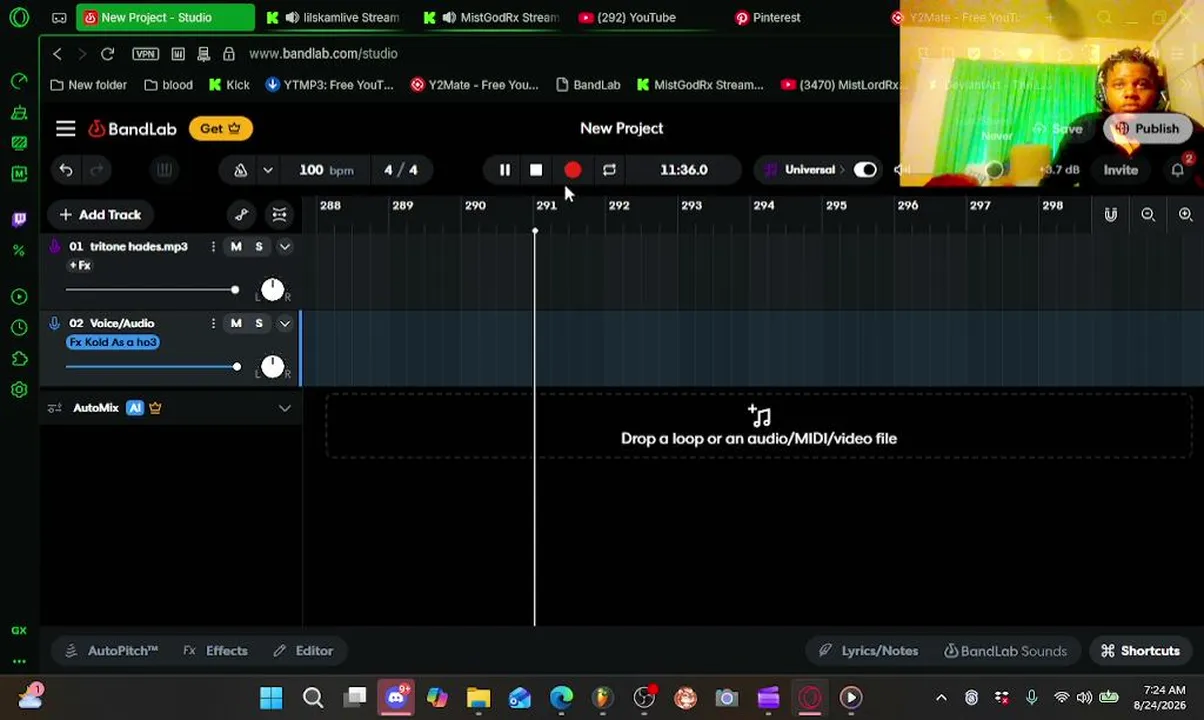This screenshot has width=1204, height=720.
Task: Open the notifications bell
Action: point(1178,170)
